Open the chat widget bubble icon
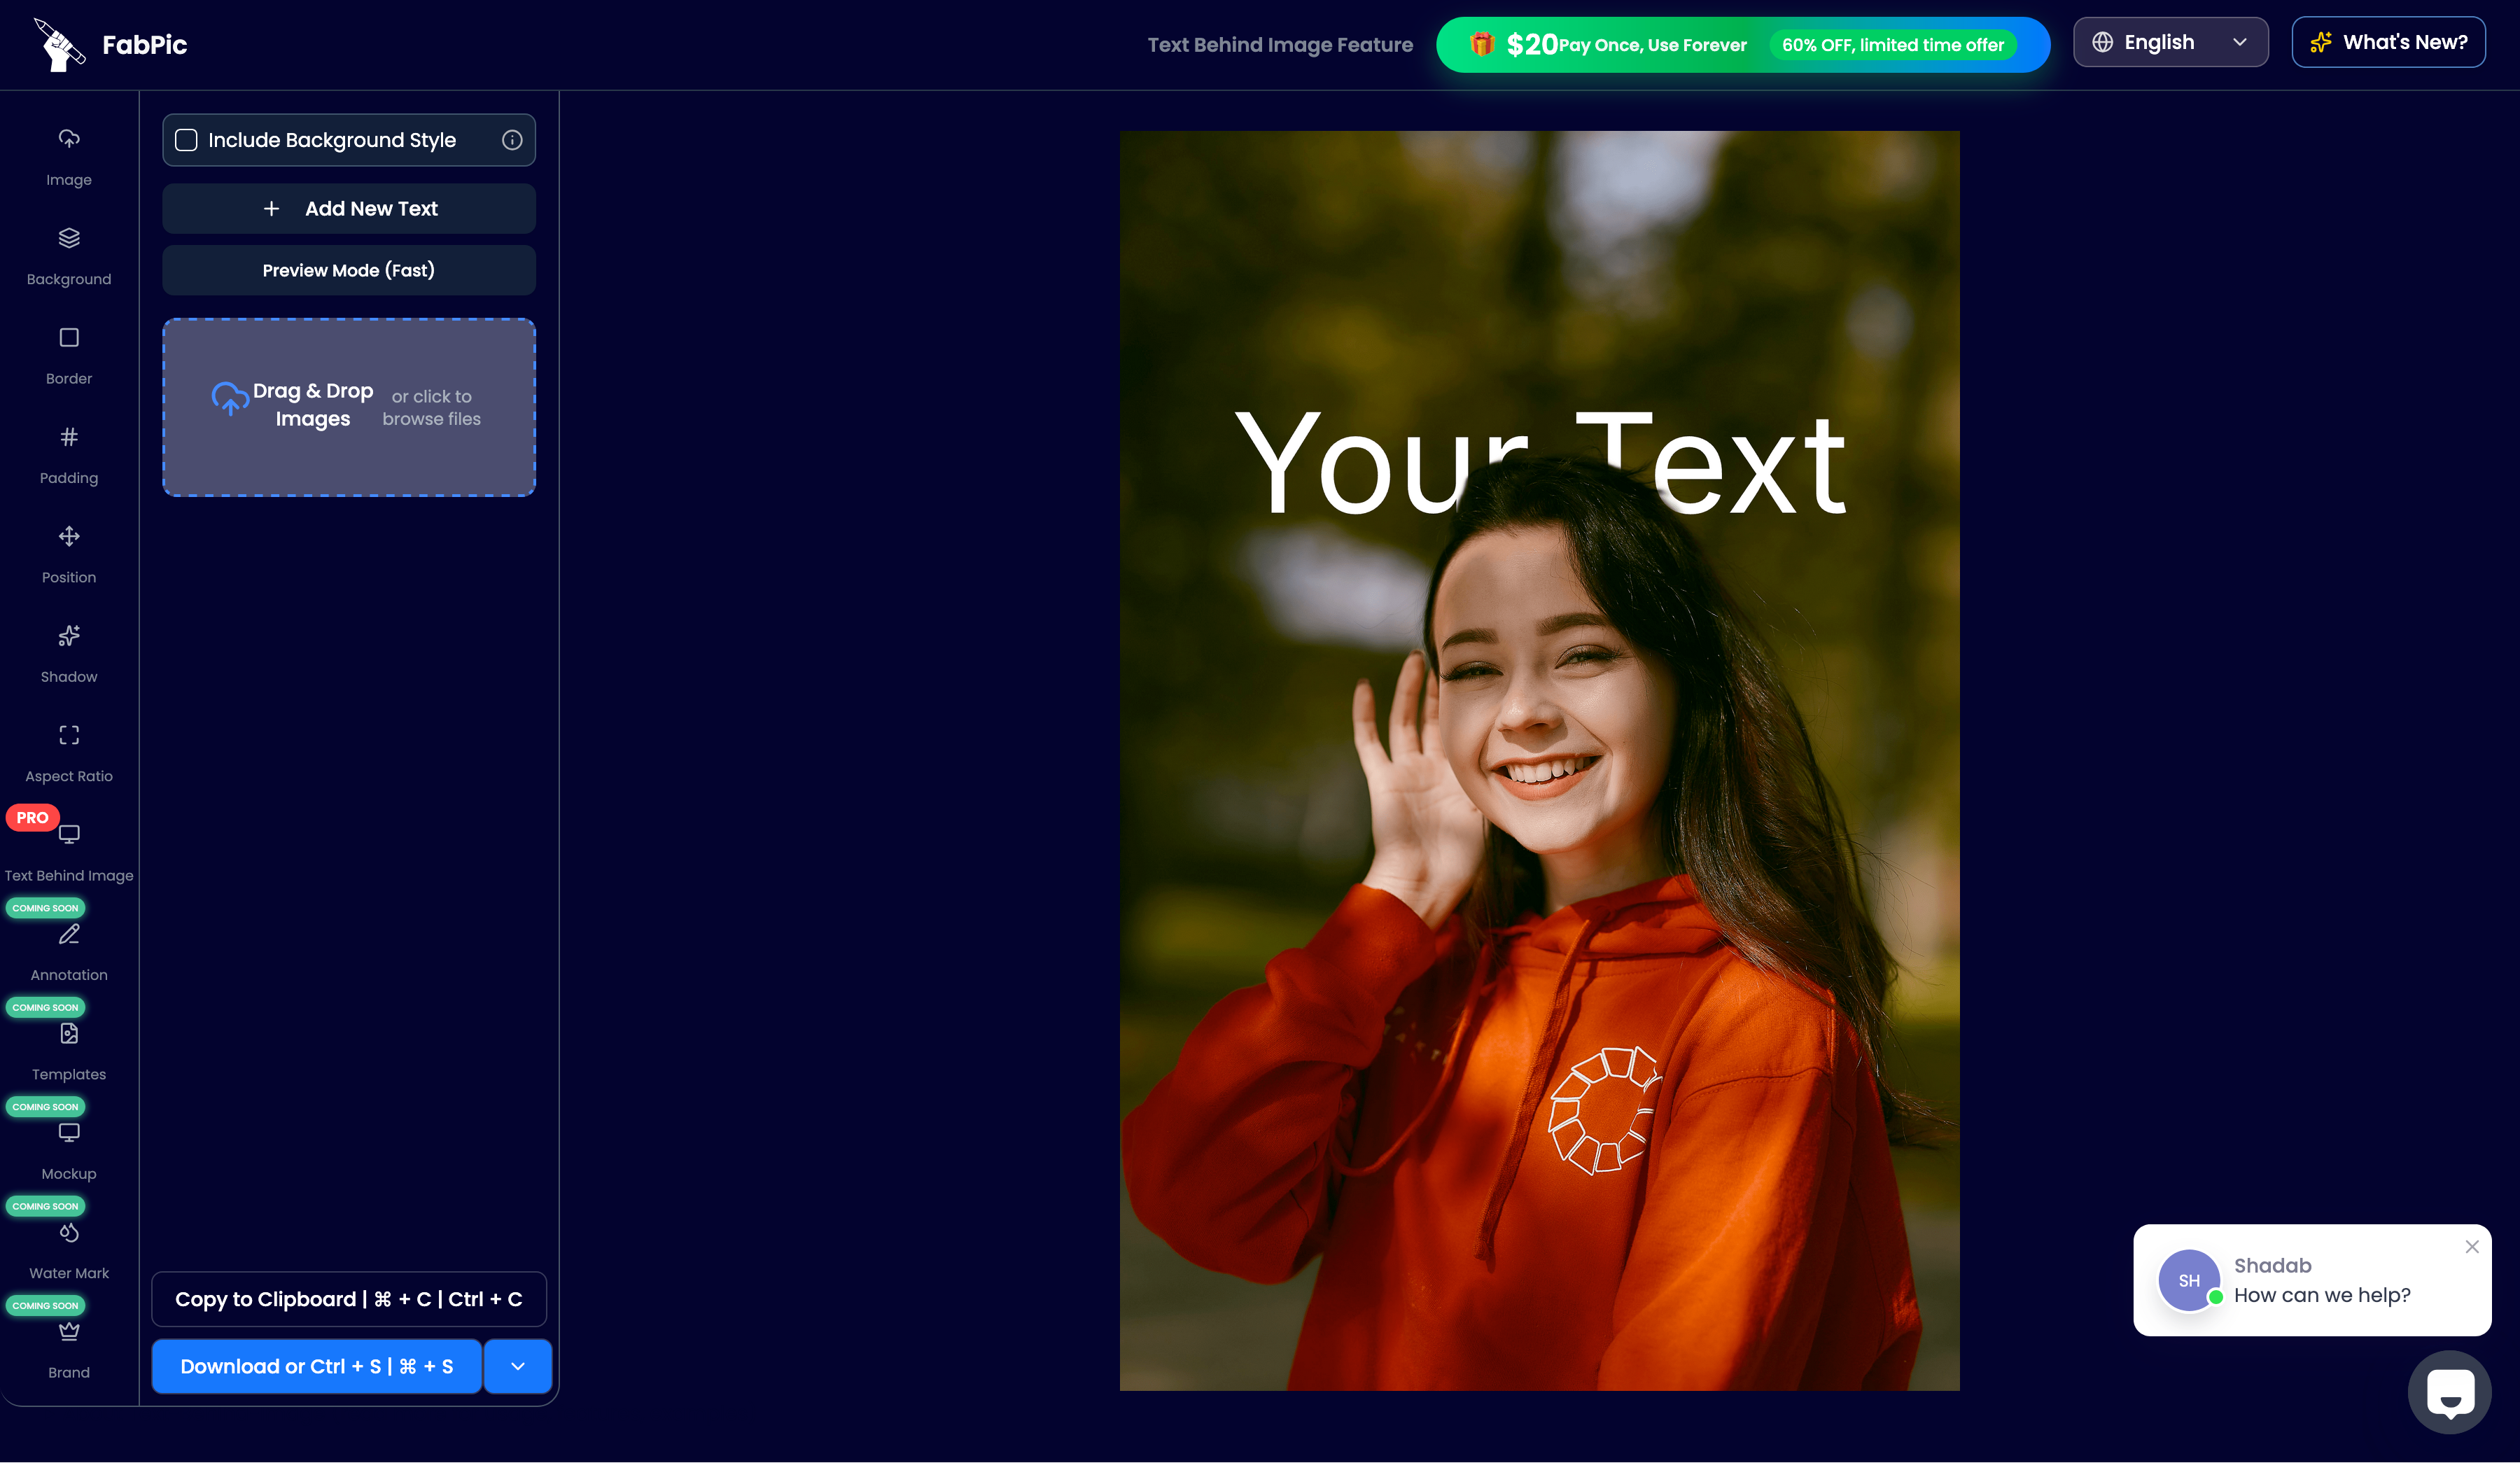Screen dimensions: 2520x1463 coord(2449,1392)
